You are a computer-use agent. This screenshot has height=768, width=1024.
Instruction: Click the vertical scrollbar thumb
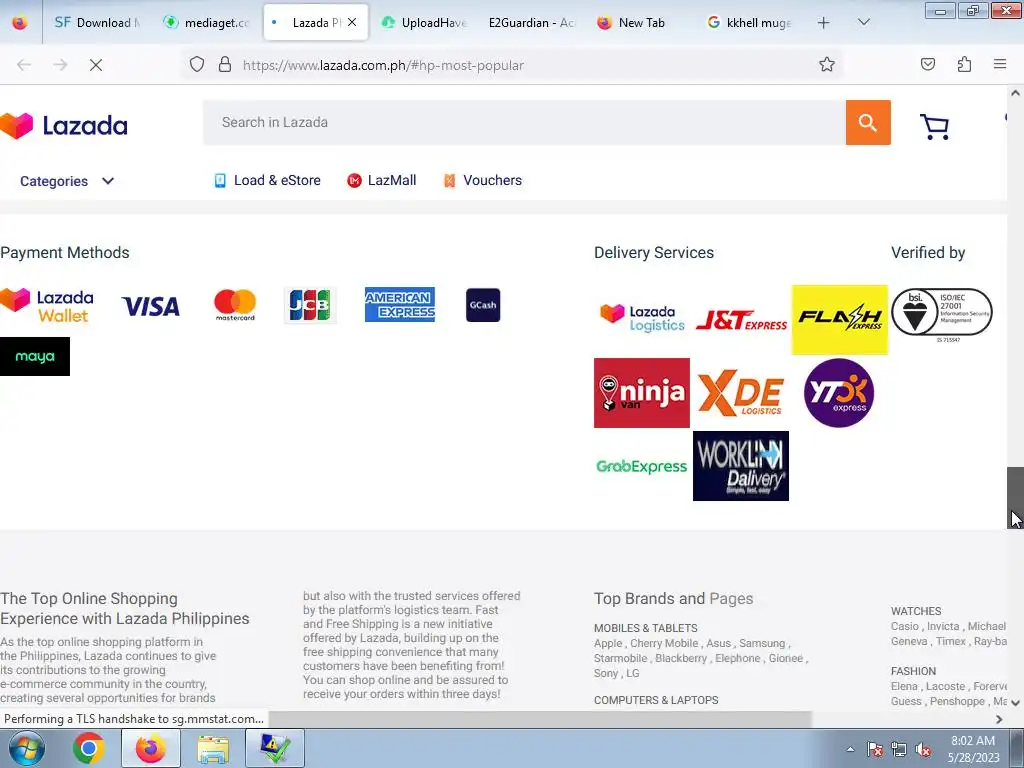pyautogui.click(x=1016, y=498)
